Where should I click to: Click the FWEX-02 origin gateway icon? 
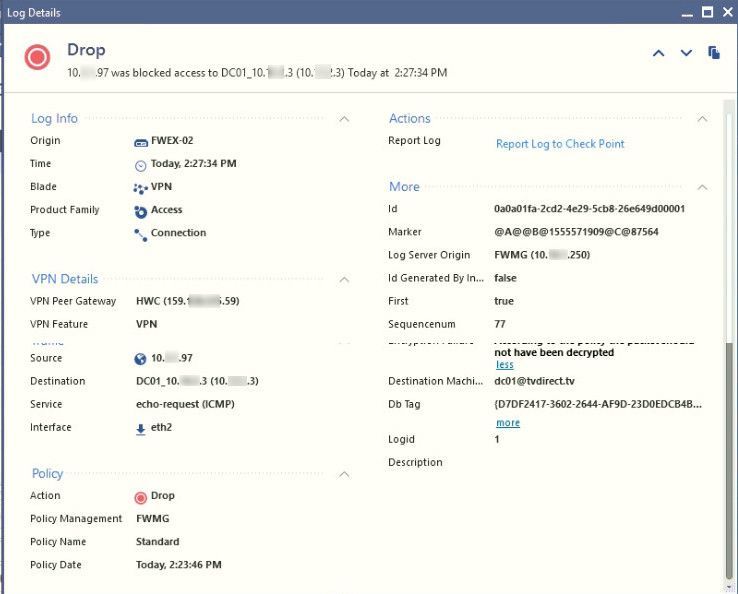[141, 141]
